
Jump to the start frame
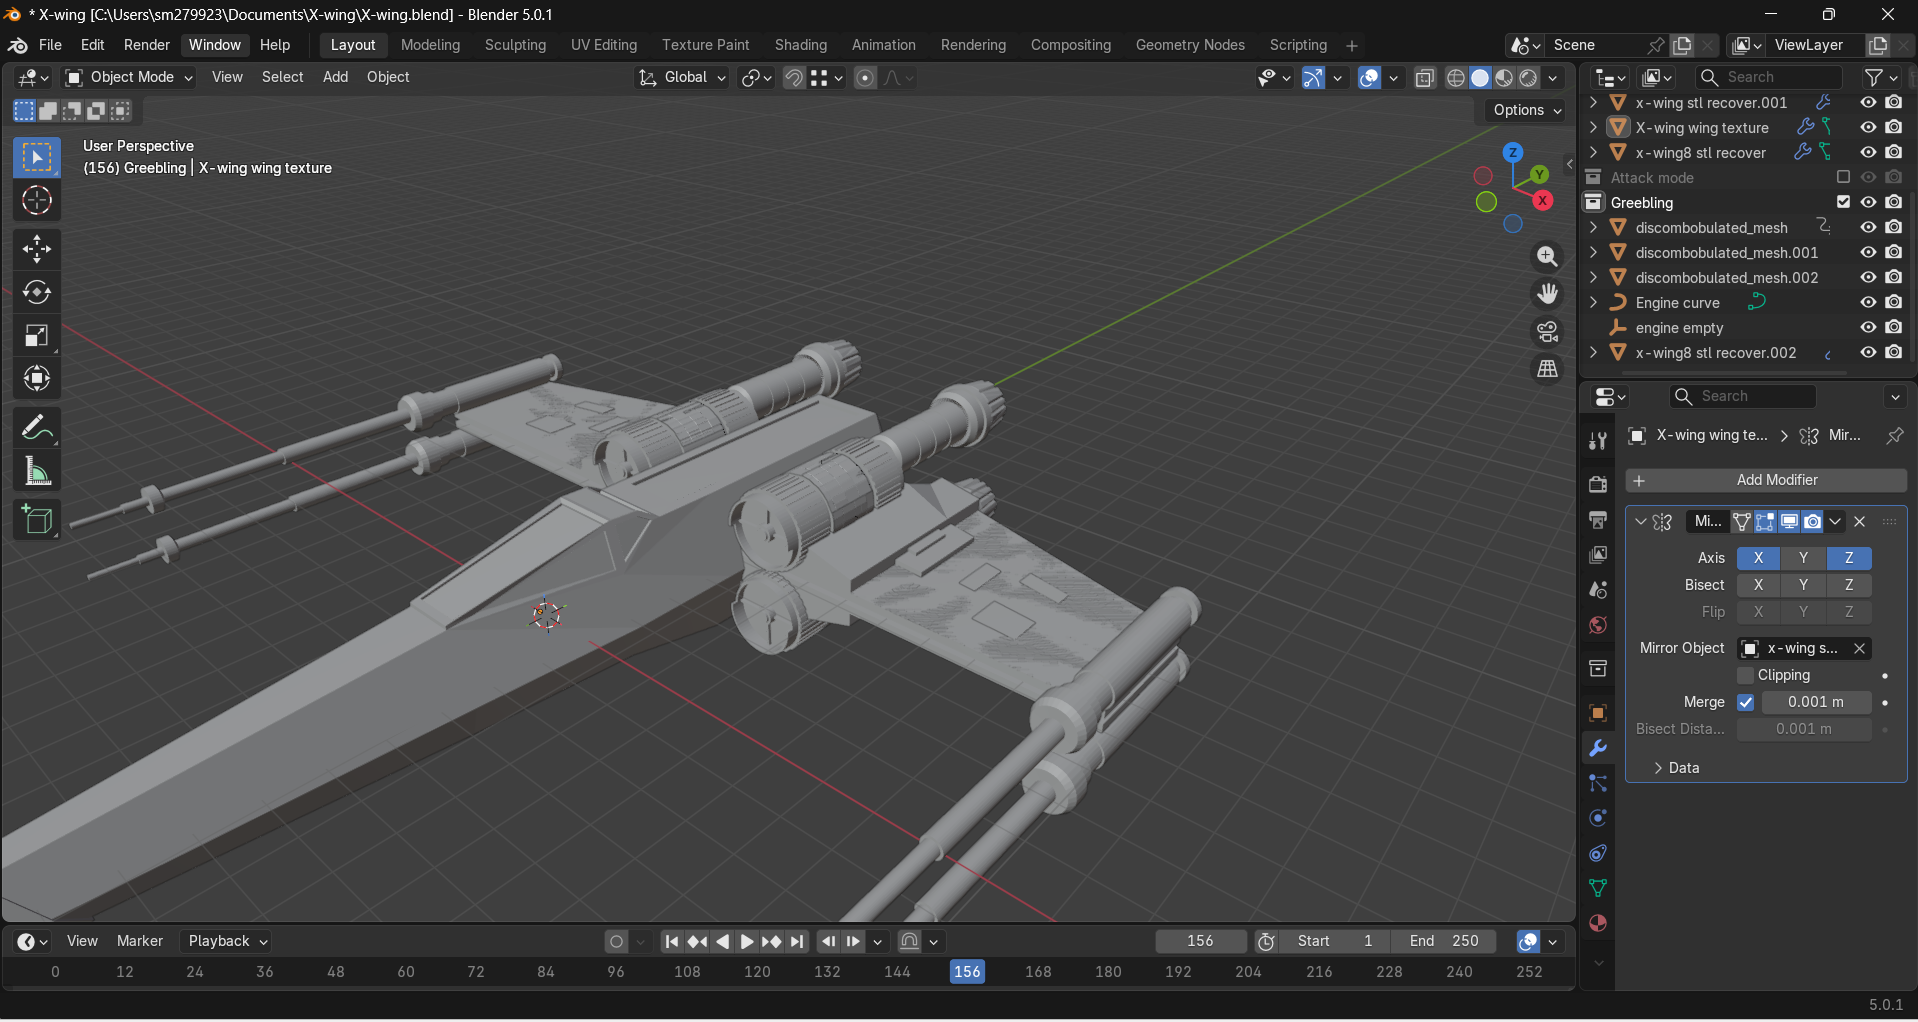click(x=672, y=941)
